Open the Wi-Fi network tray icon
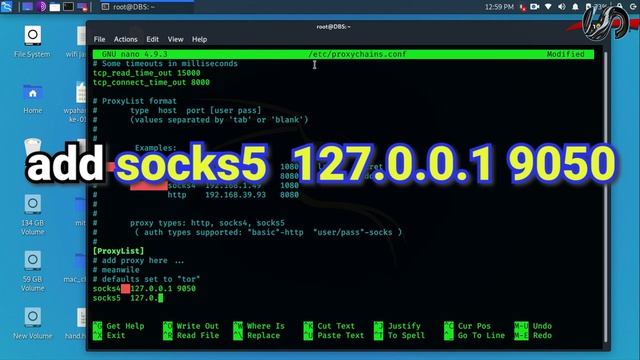Screen dimensions: 640x360 [548, 7]
